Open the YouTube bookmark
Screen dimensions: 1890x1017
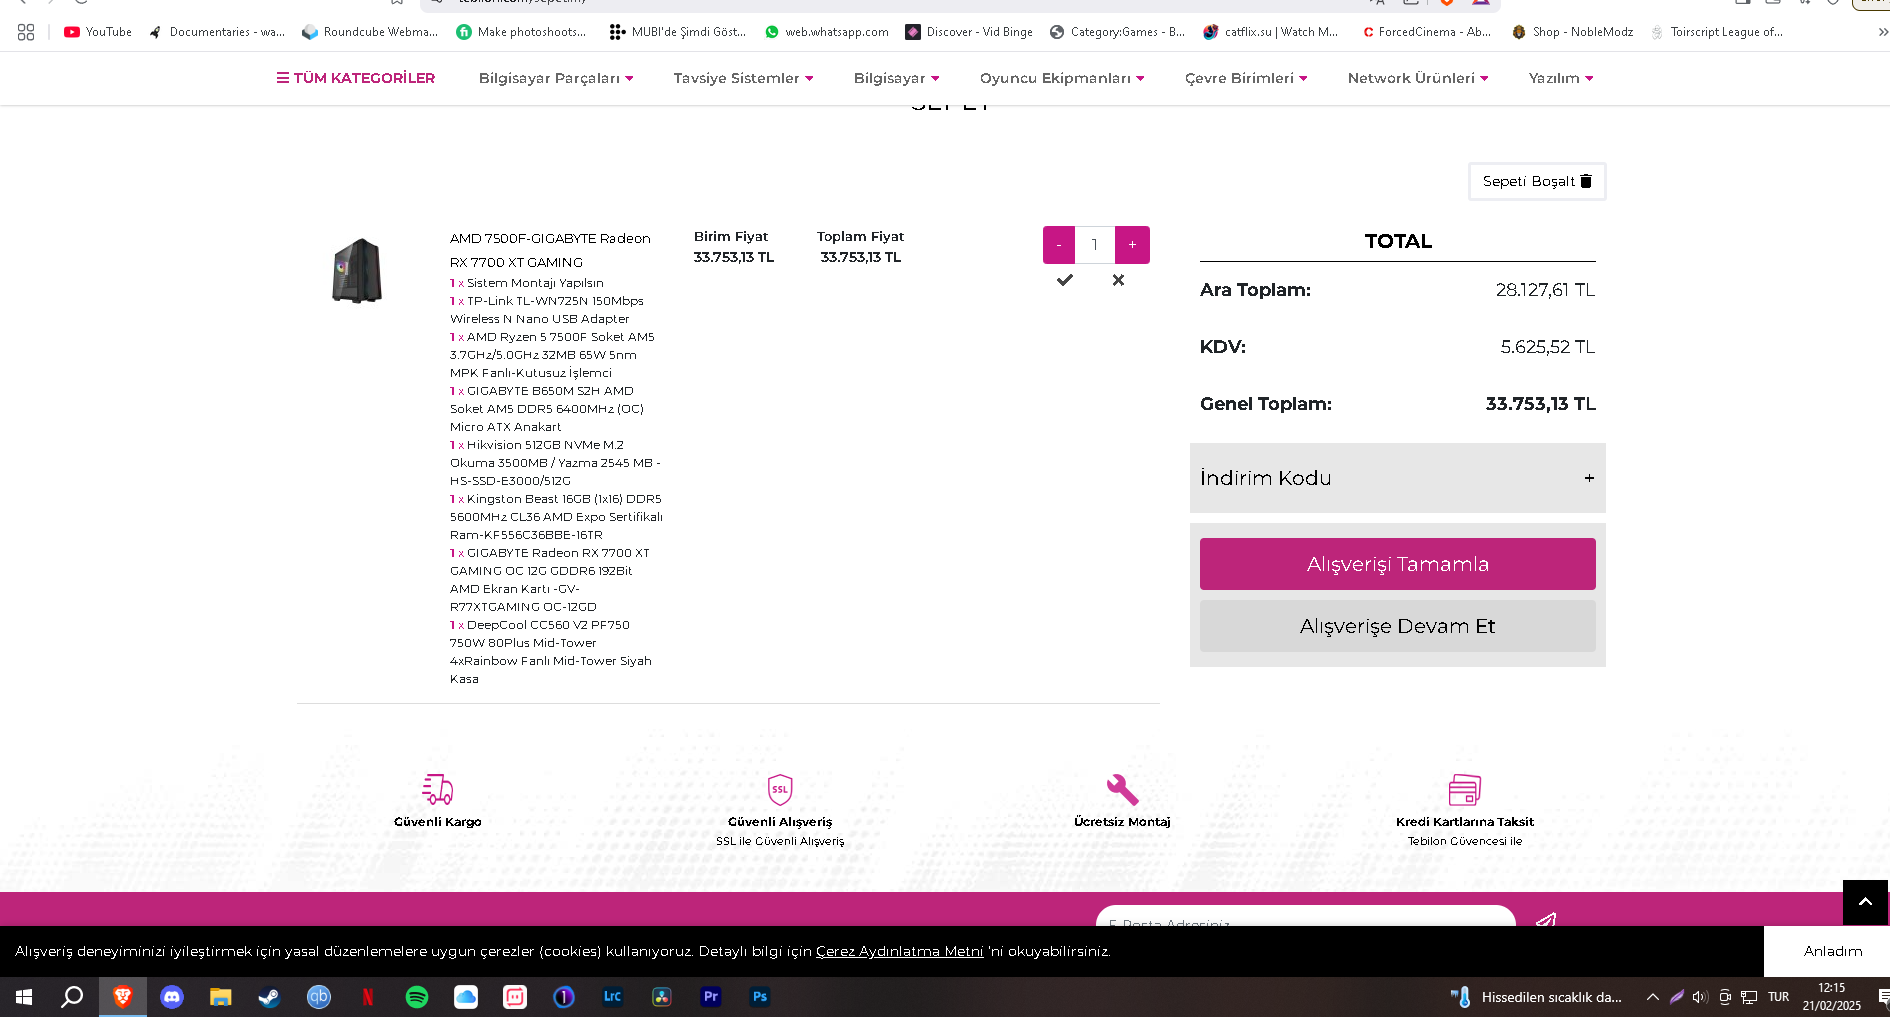coord(98,32)
